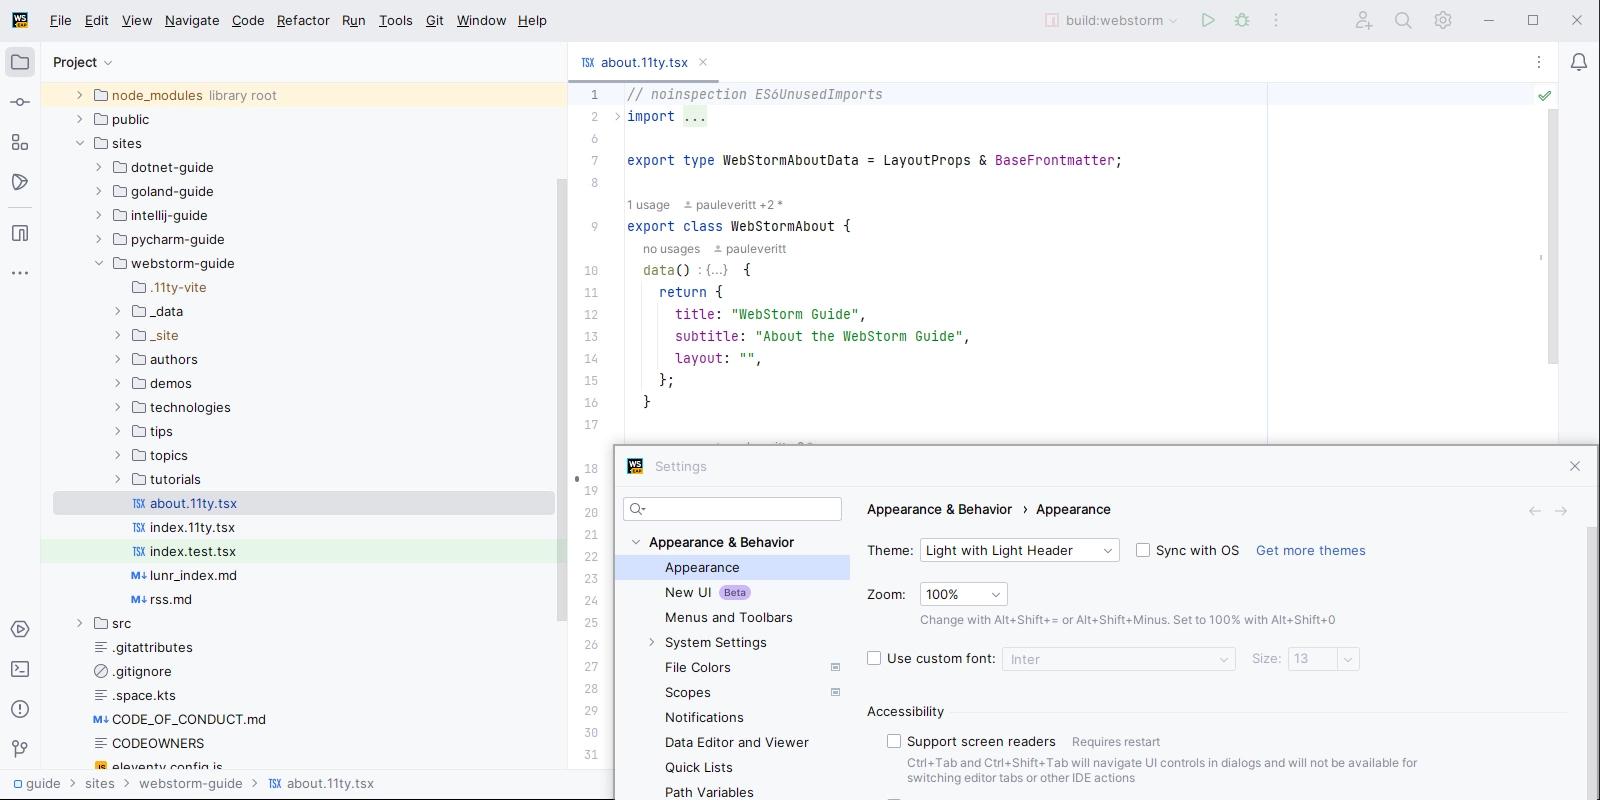Image resolution: width=1600 pixels, height=800 pixels.
Task: Debug the build:webstorm configuration
Action: (x=1242, y=20)
